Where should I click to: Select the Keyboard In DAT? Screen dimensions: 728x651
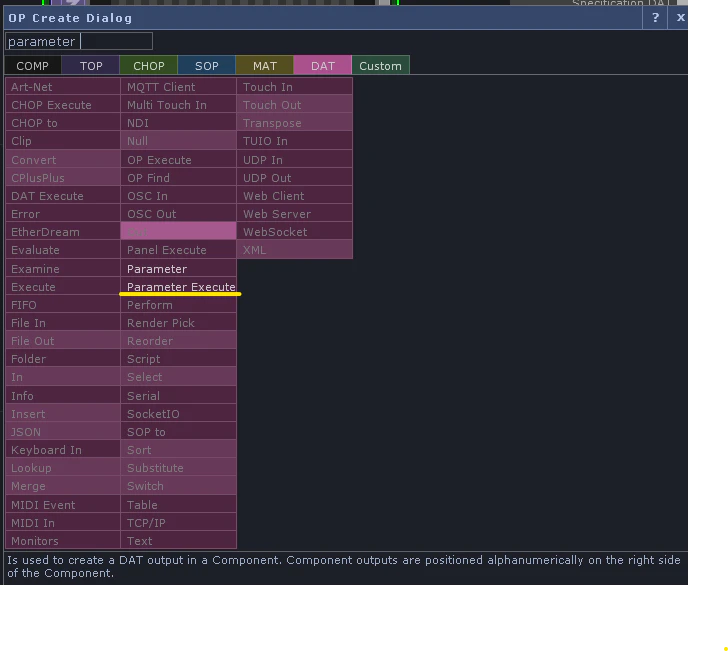63,450
